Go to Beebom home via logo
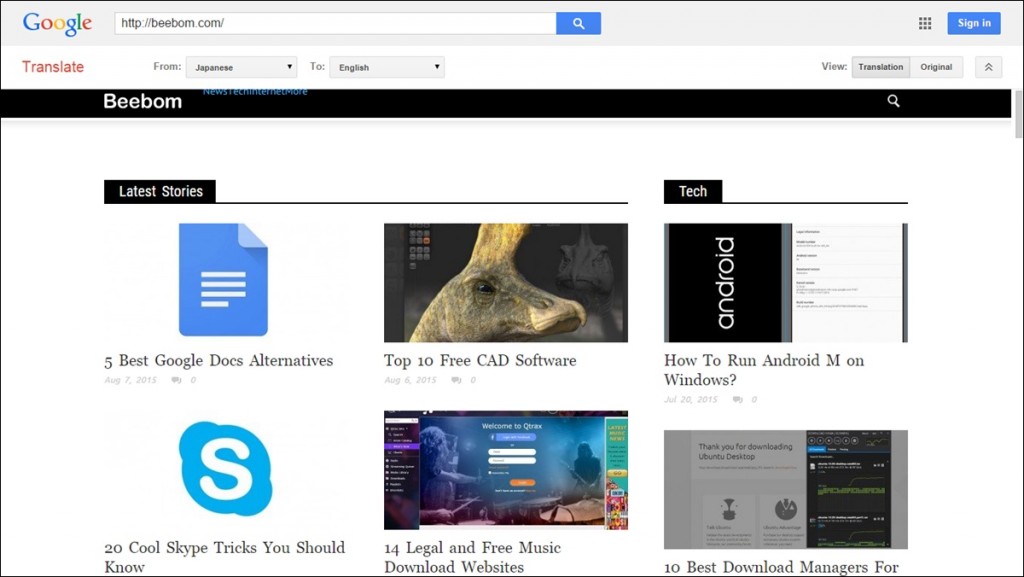 142,102
